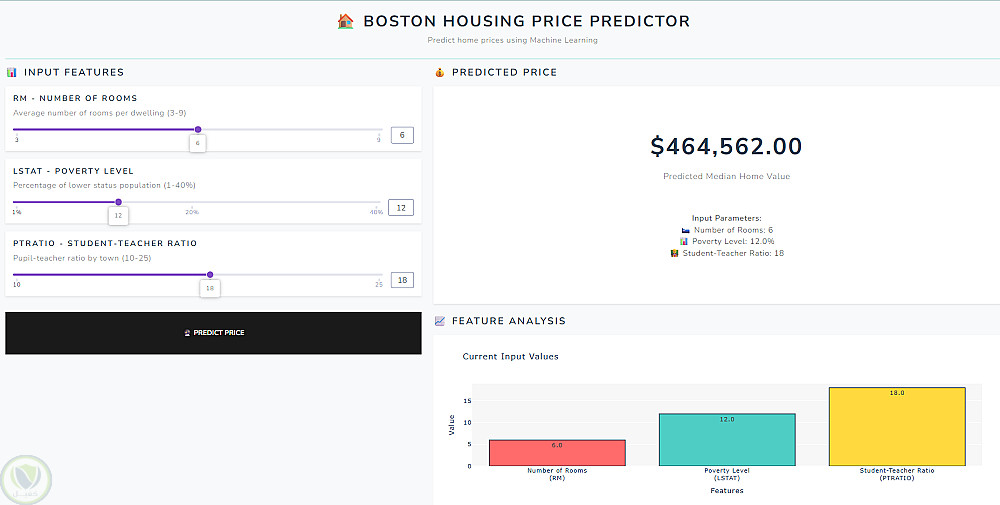Click the green leaf logo in the corner
Viewport: 1000px width, 505px height.
[26, 480]
